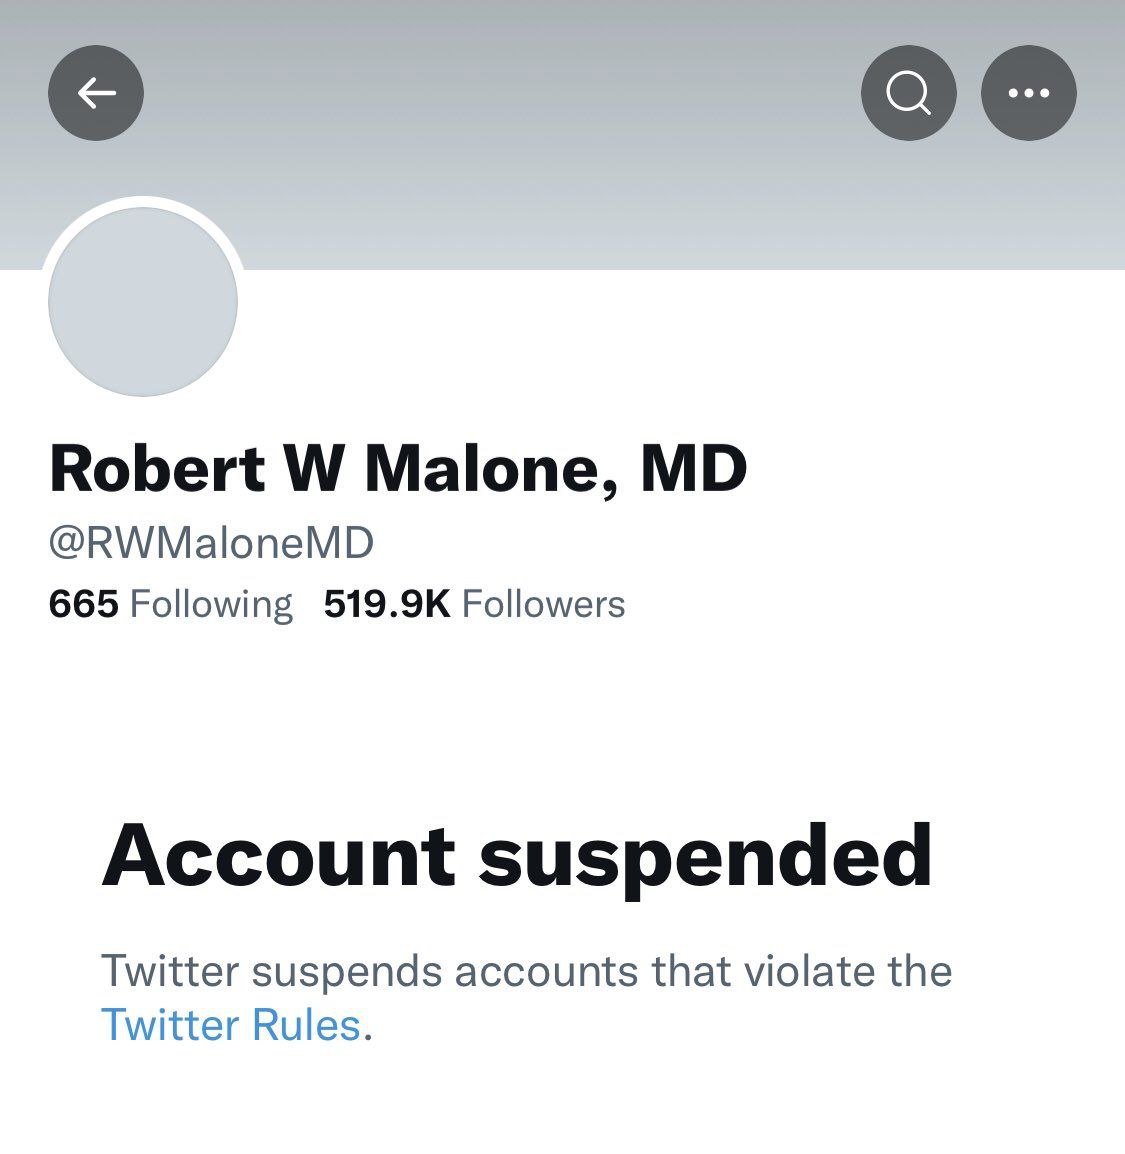Follow the blue Twitter Rules link
Image resolution: width=1125 pixels, height=1154 pixels.
(x=231, y=1025)
